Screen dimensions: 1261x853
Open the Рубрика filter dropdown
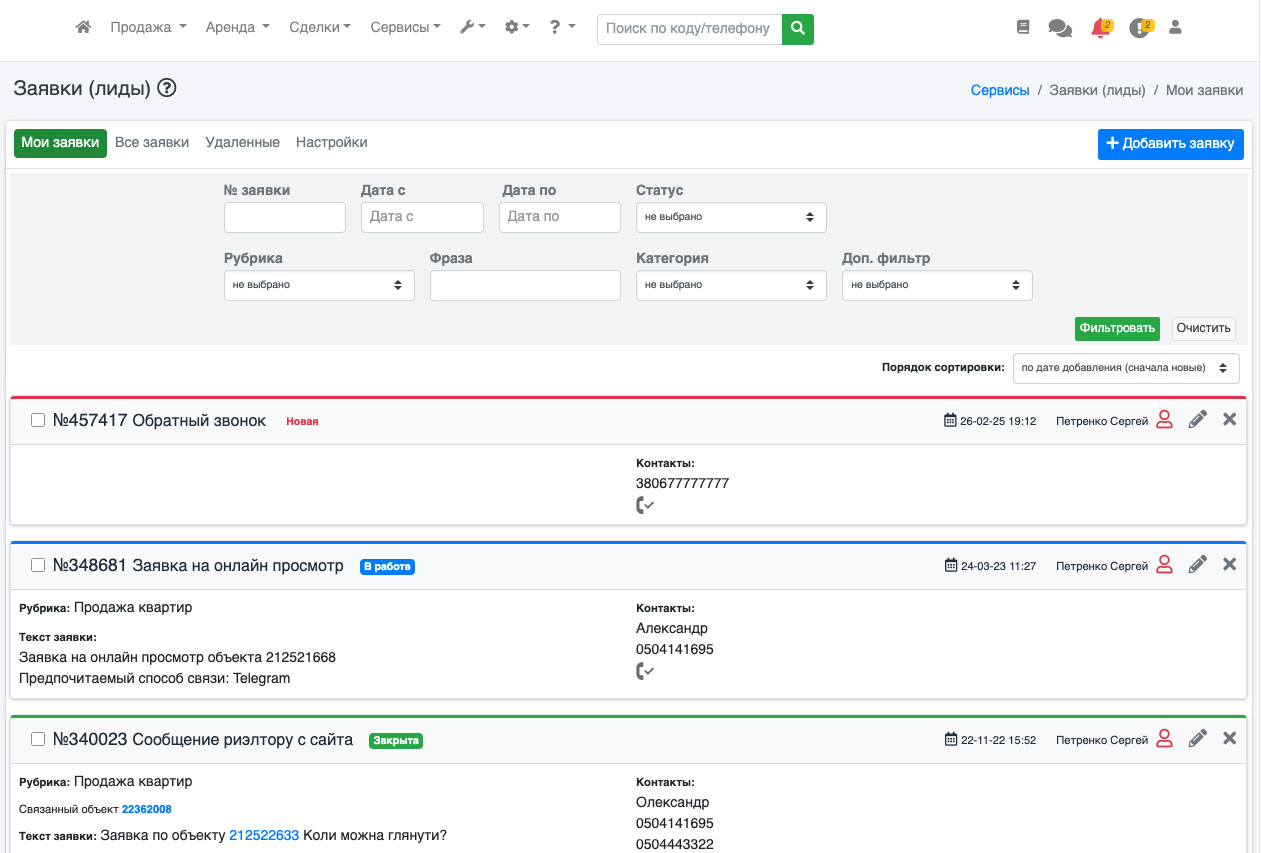[x=319, y=285]
